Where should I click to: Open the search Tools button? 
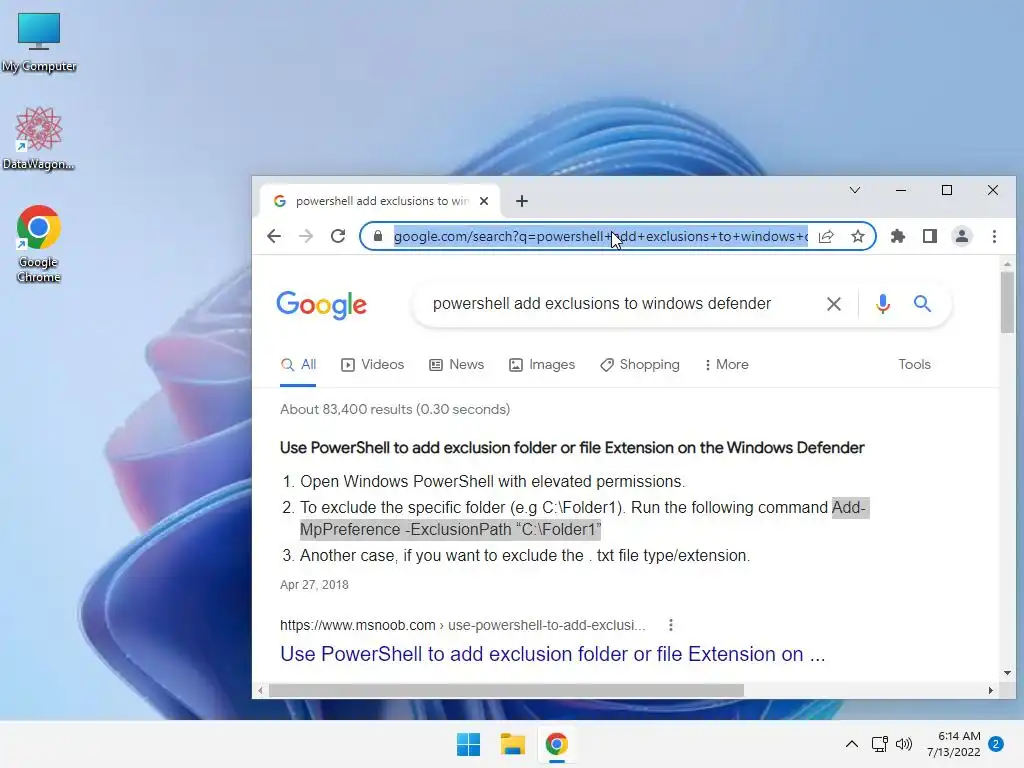(x=914, y=364)
